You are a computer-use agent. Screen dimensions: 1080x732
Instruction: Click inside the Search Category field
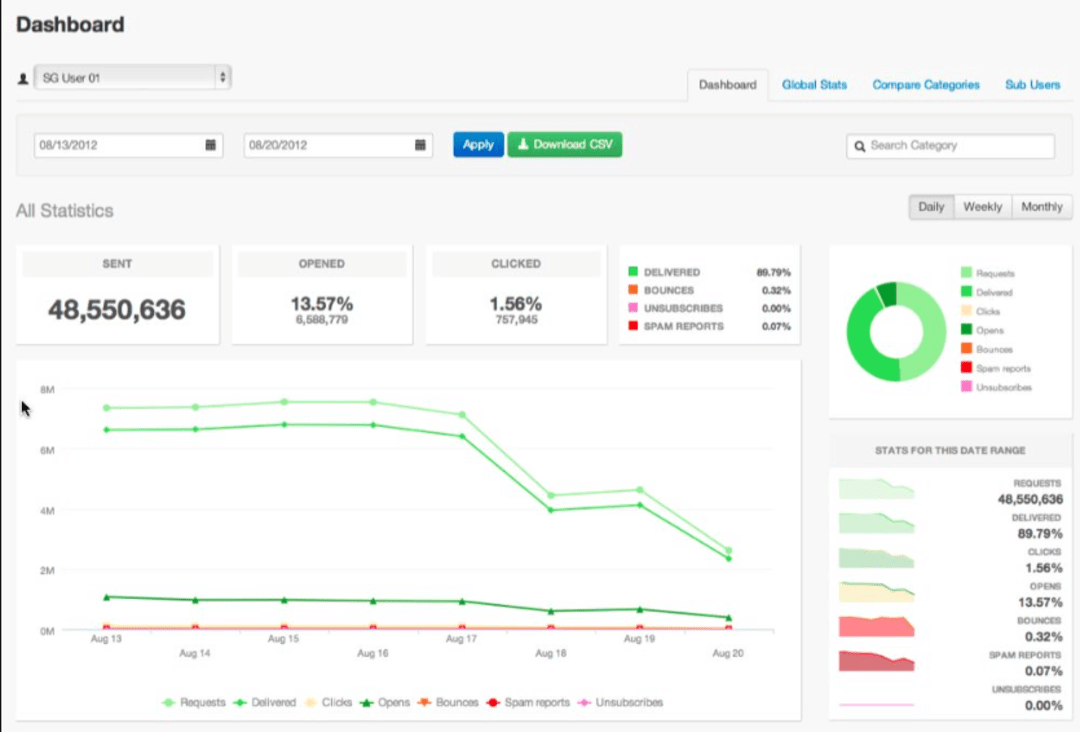click(x=950, y=146)
